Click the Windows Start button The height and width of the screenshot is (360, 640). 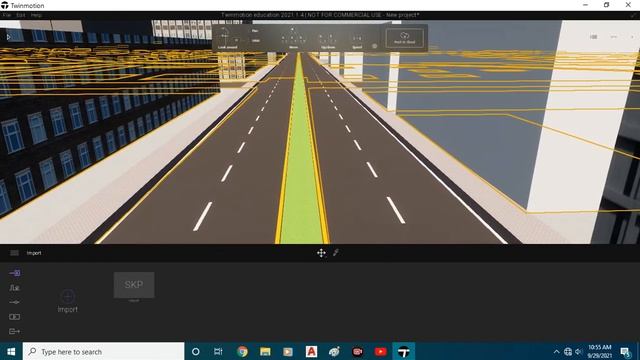(x=11, y=351)
